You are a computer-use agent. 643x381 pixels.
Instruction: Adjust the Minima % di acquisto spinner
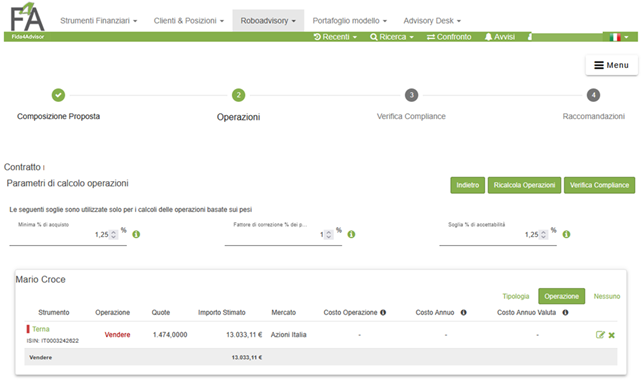pyautogui.click(x=114, y=235)
